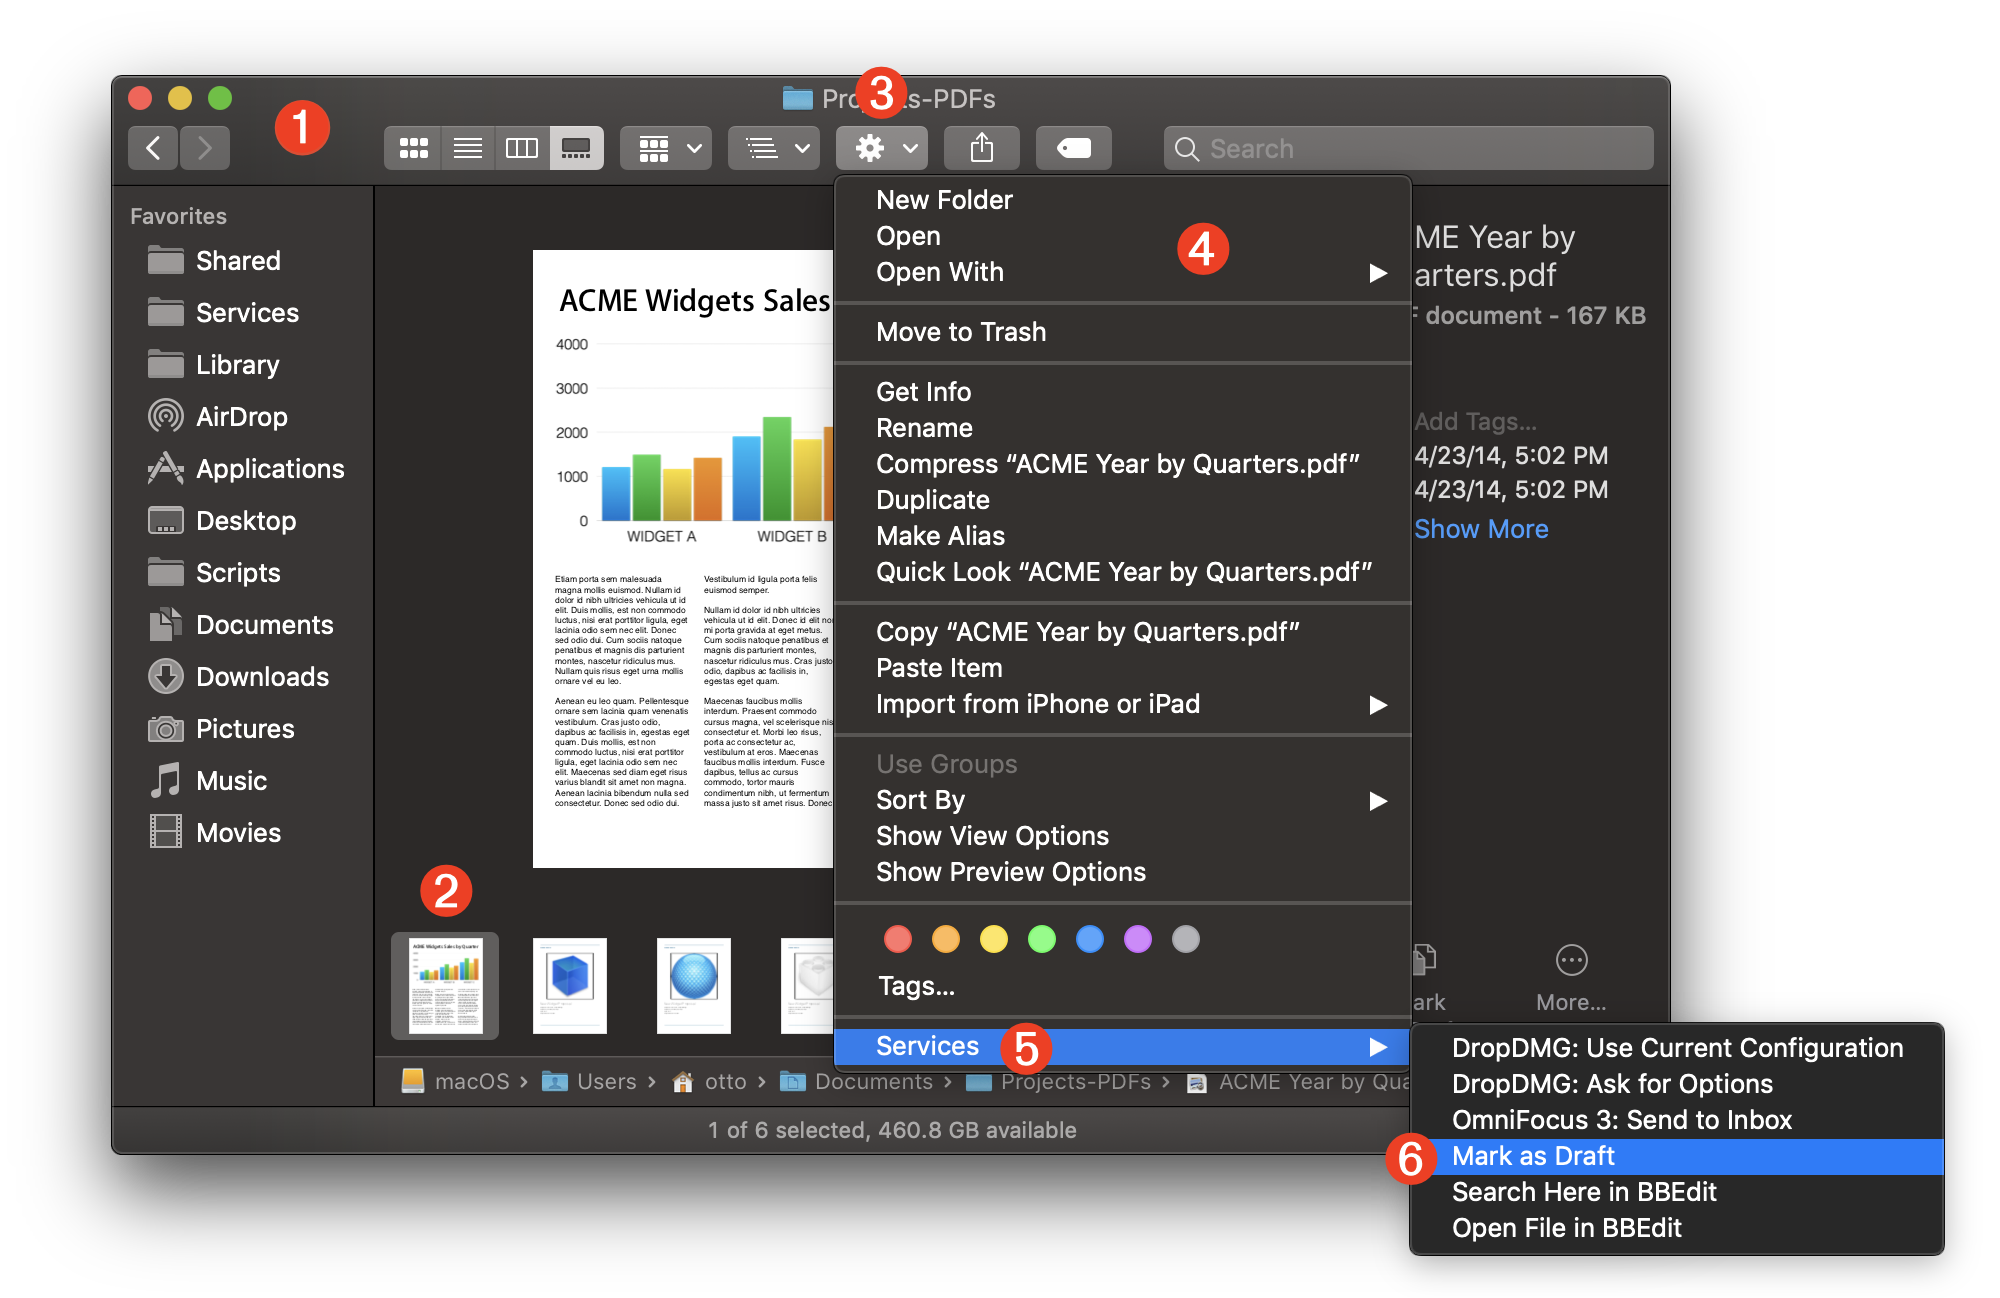Viewport: 2000px width, 1298px height.
Task: Apply the red tag color
Action: click(898, 939)
